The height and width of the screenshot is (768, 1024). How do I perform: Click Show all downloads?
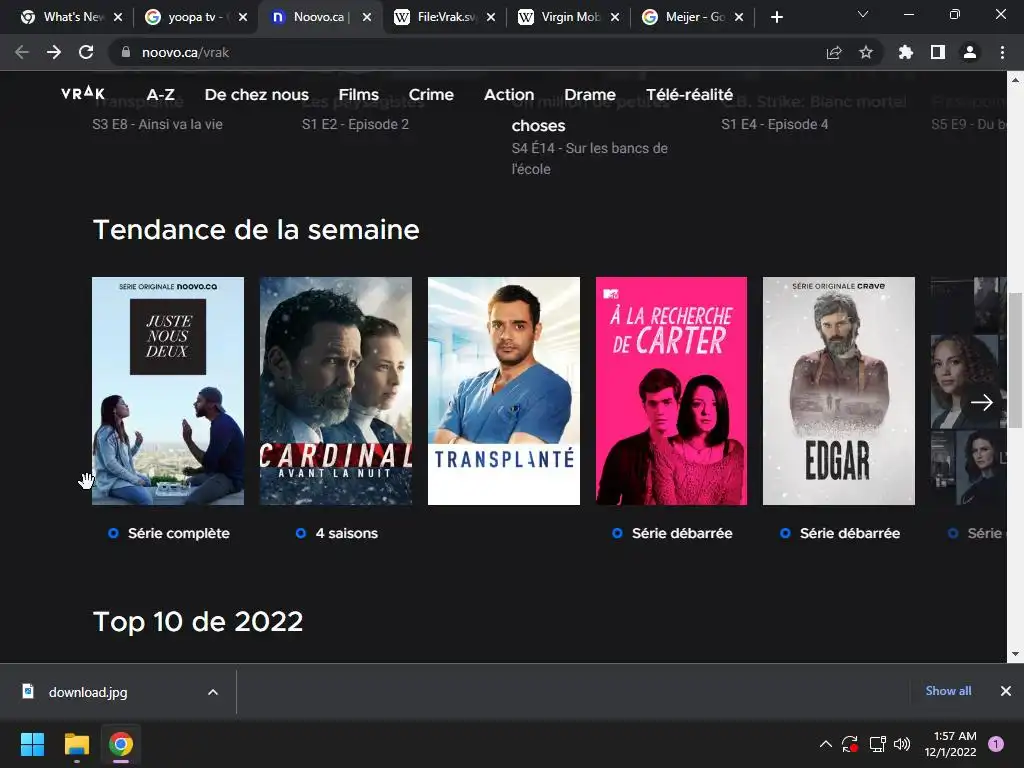[948, 691]
